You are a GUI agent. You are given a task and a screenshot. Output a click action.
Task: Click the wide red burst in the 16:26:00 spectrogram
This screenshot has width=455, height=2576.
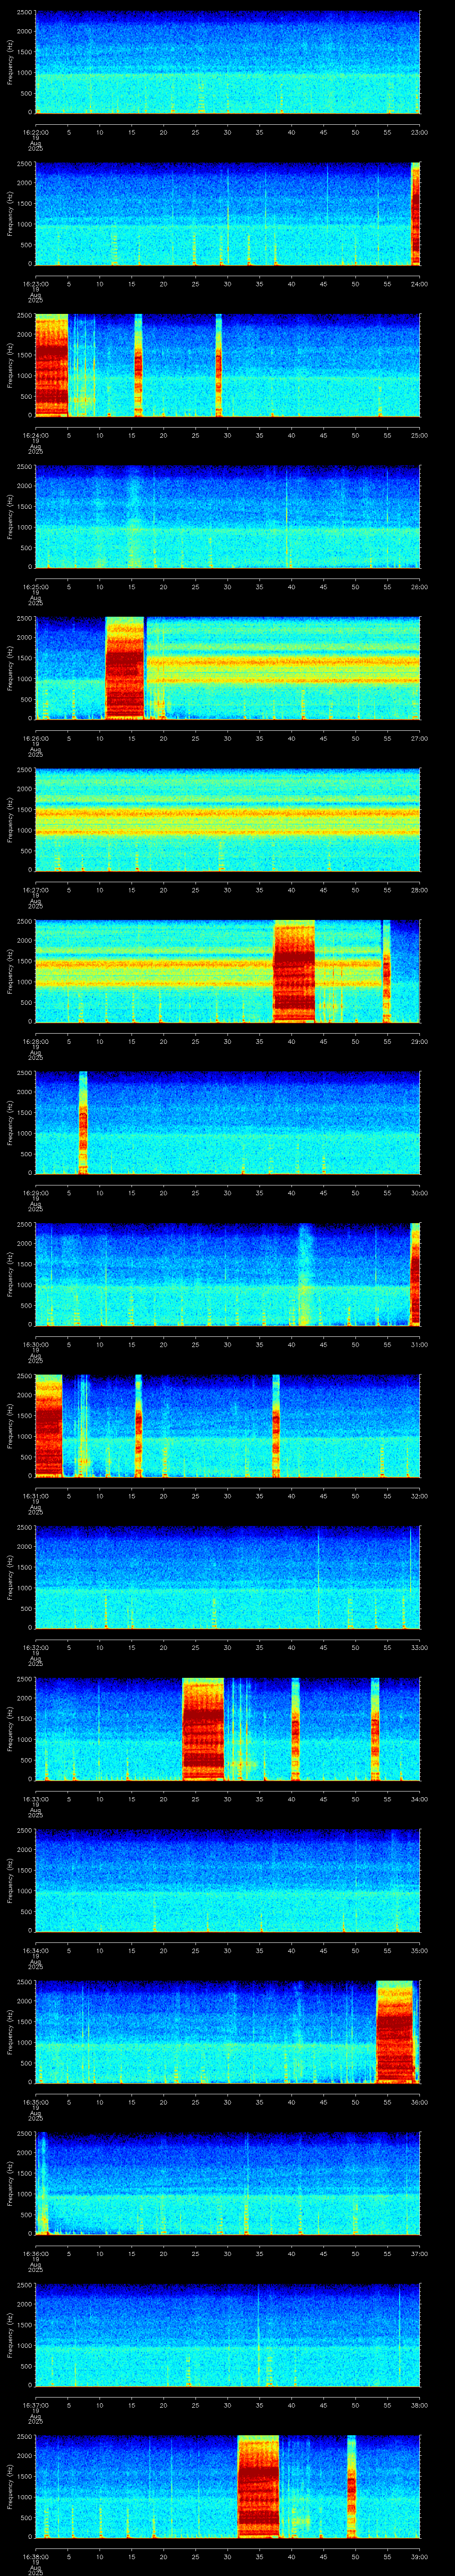coord(125,668)
